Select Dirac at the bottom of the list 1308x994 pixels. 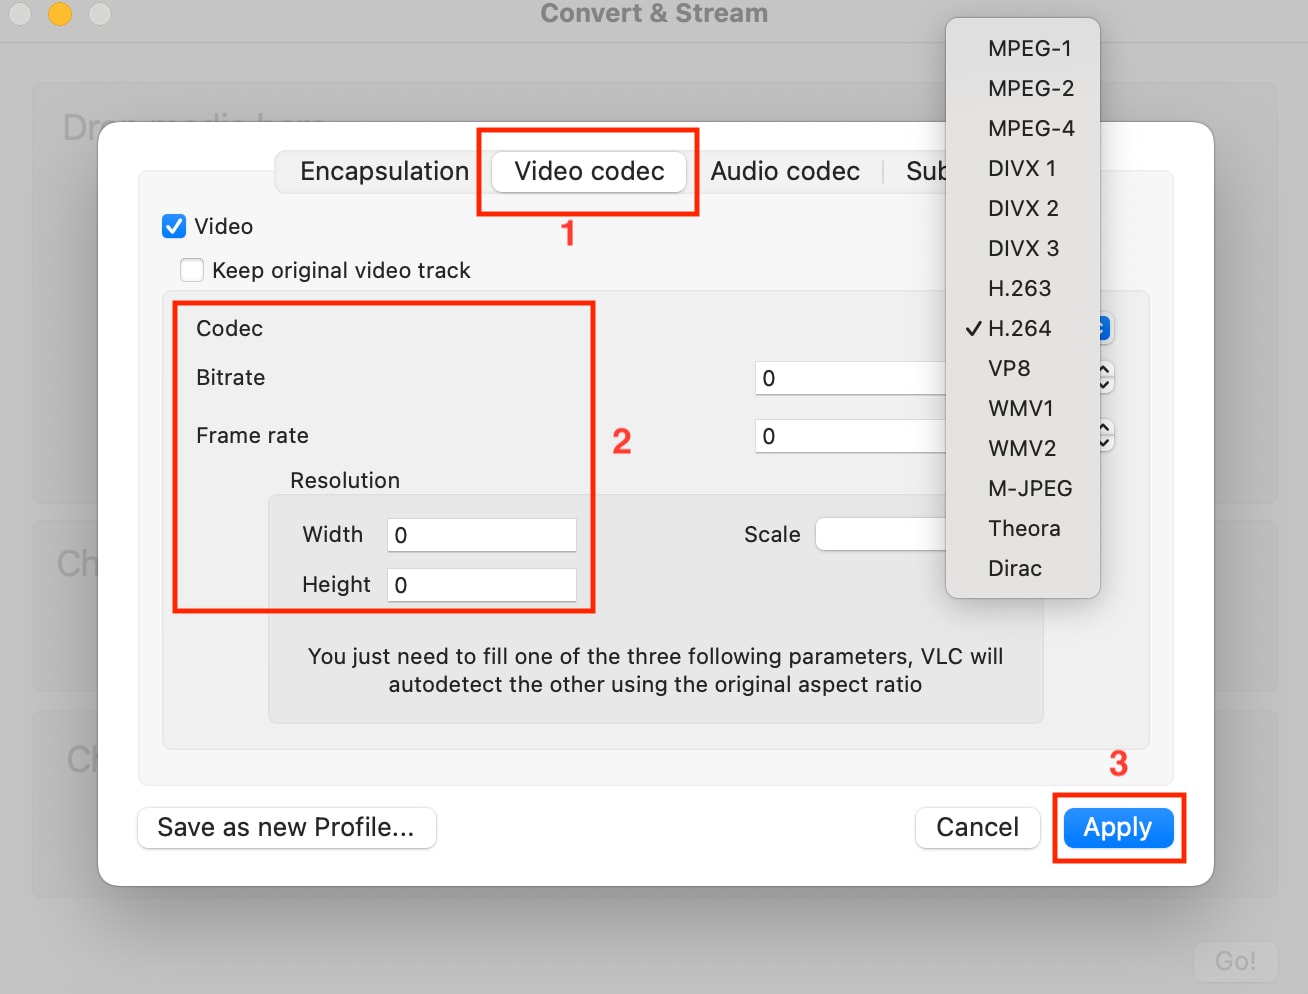coord(1015,568)
